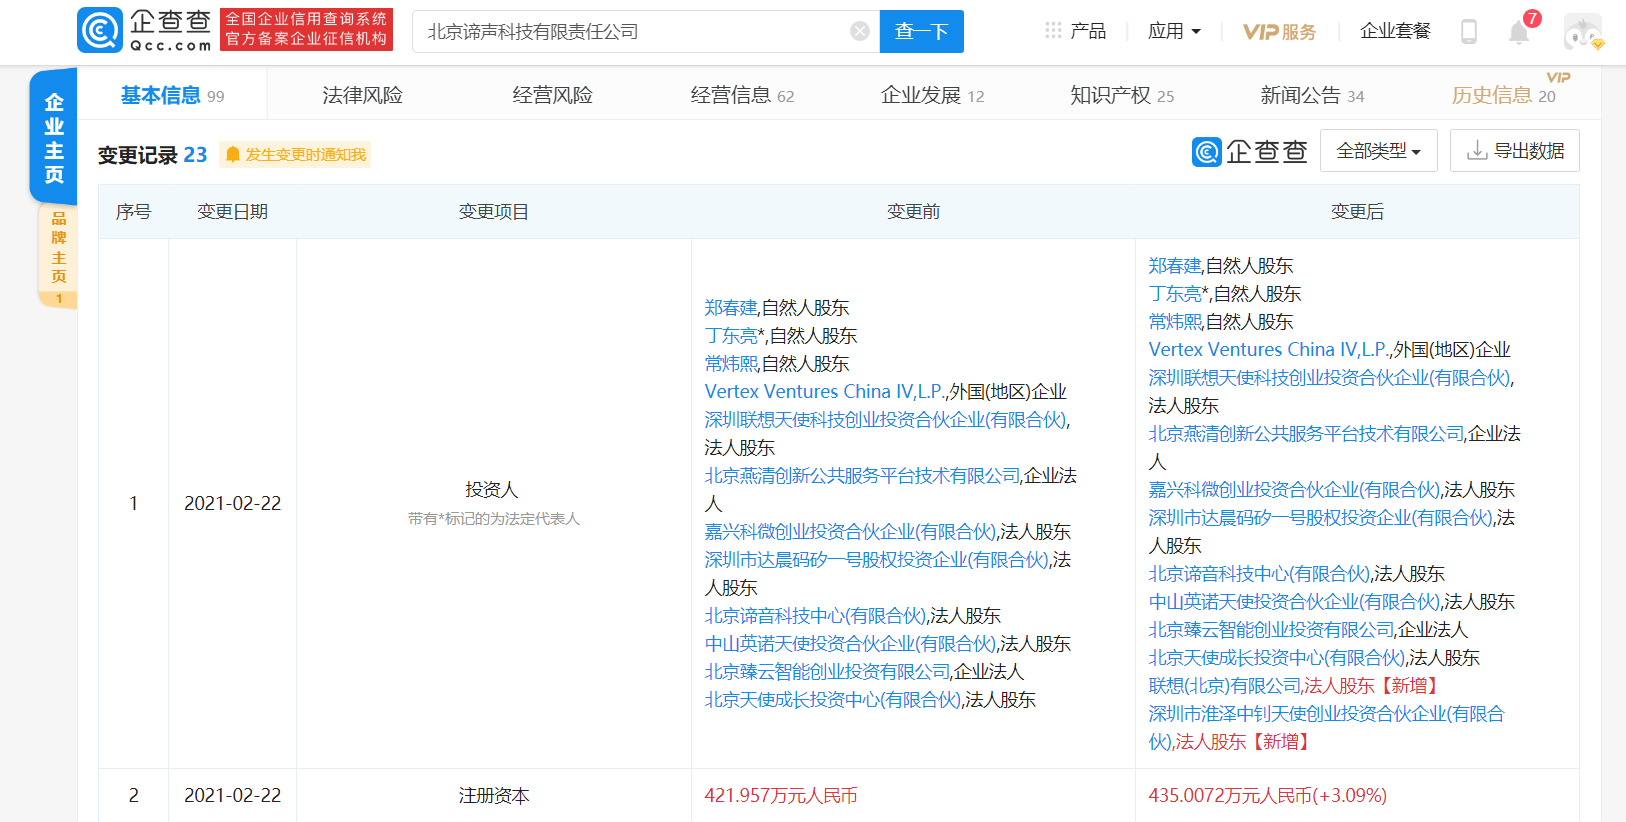Switch to the 经营风险 tab
Screen dimensions: 1626x822
point(552,95)
